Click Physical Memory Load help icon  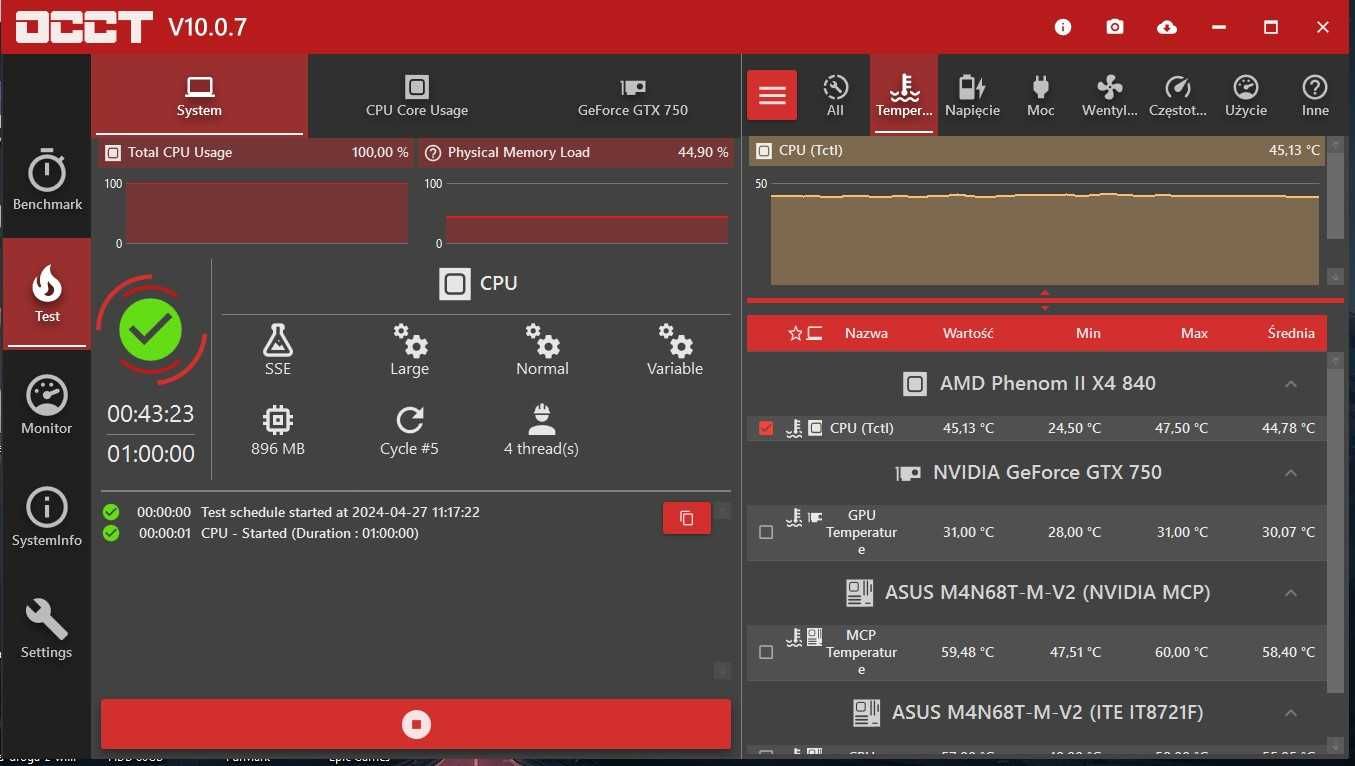(433, 153)
